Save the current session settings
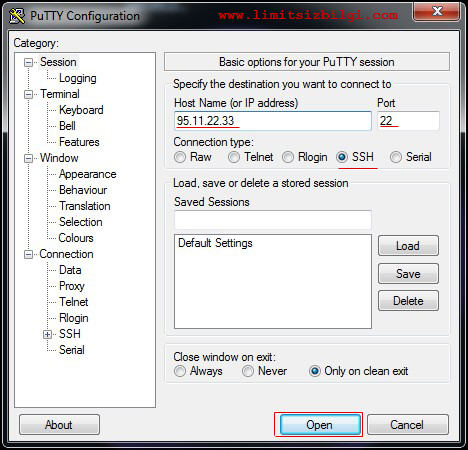The width and height of the screenshot is (468, 450). [408, 274]
